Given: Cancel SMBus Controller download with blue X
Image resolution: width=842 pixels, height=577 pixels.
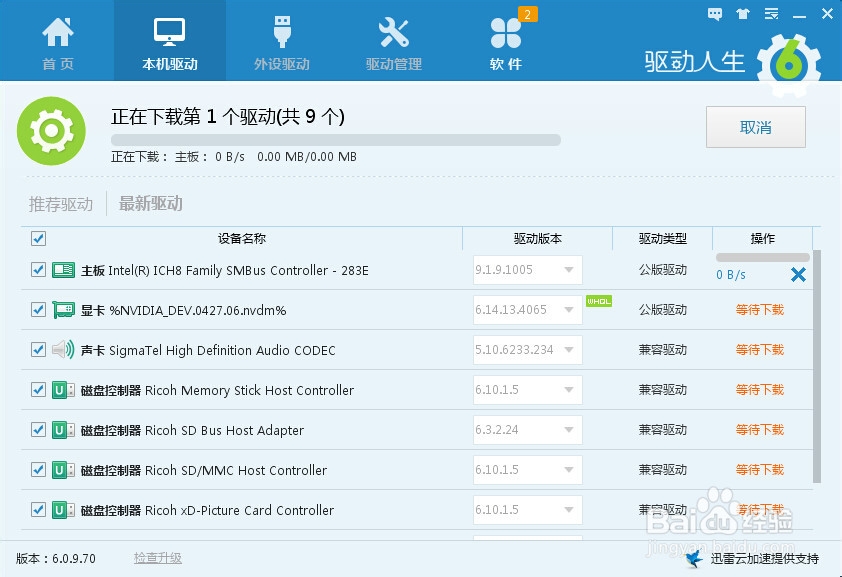Looking at the screenshot, I should [798, 275].
